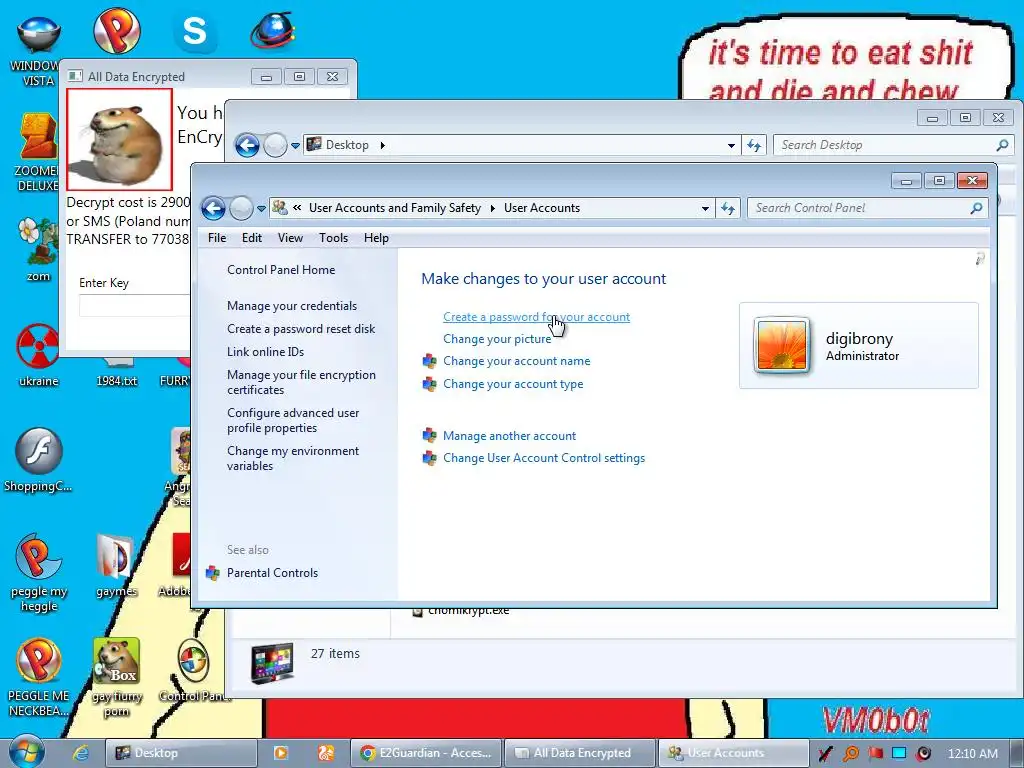Click the digibrony account flower picture
Screen dimensions: 1024x768
(782, 345)
